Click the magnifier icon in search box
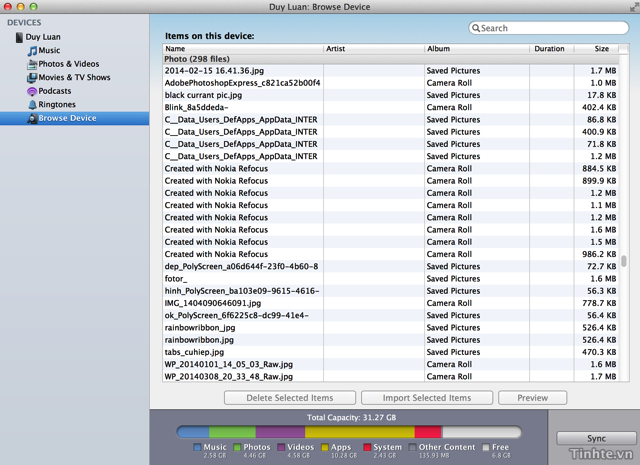The image size is (640, 465). pos(476,28)
